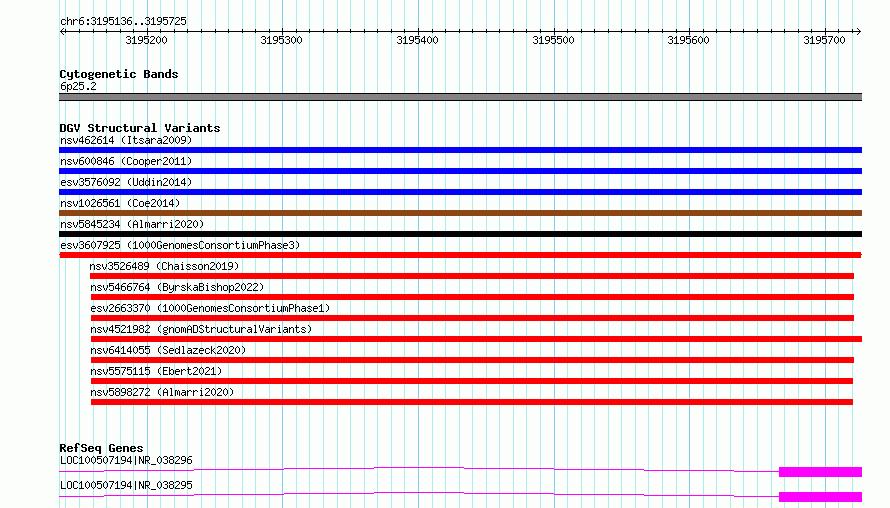Image resolution: width=890 pixels, height=508 pixels.
Task: Click the left arrow end of the ruler
Action: 62,32
